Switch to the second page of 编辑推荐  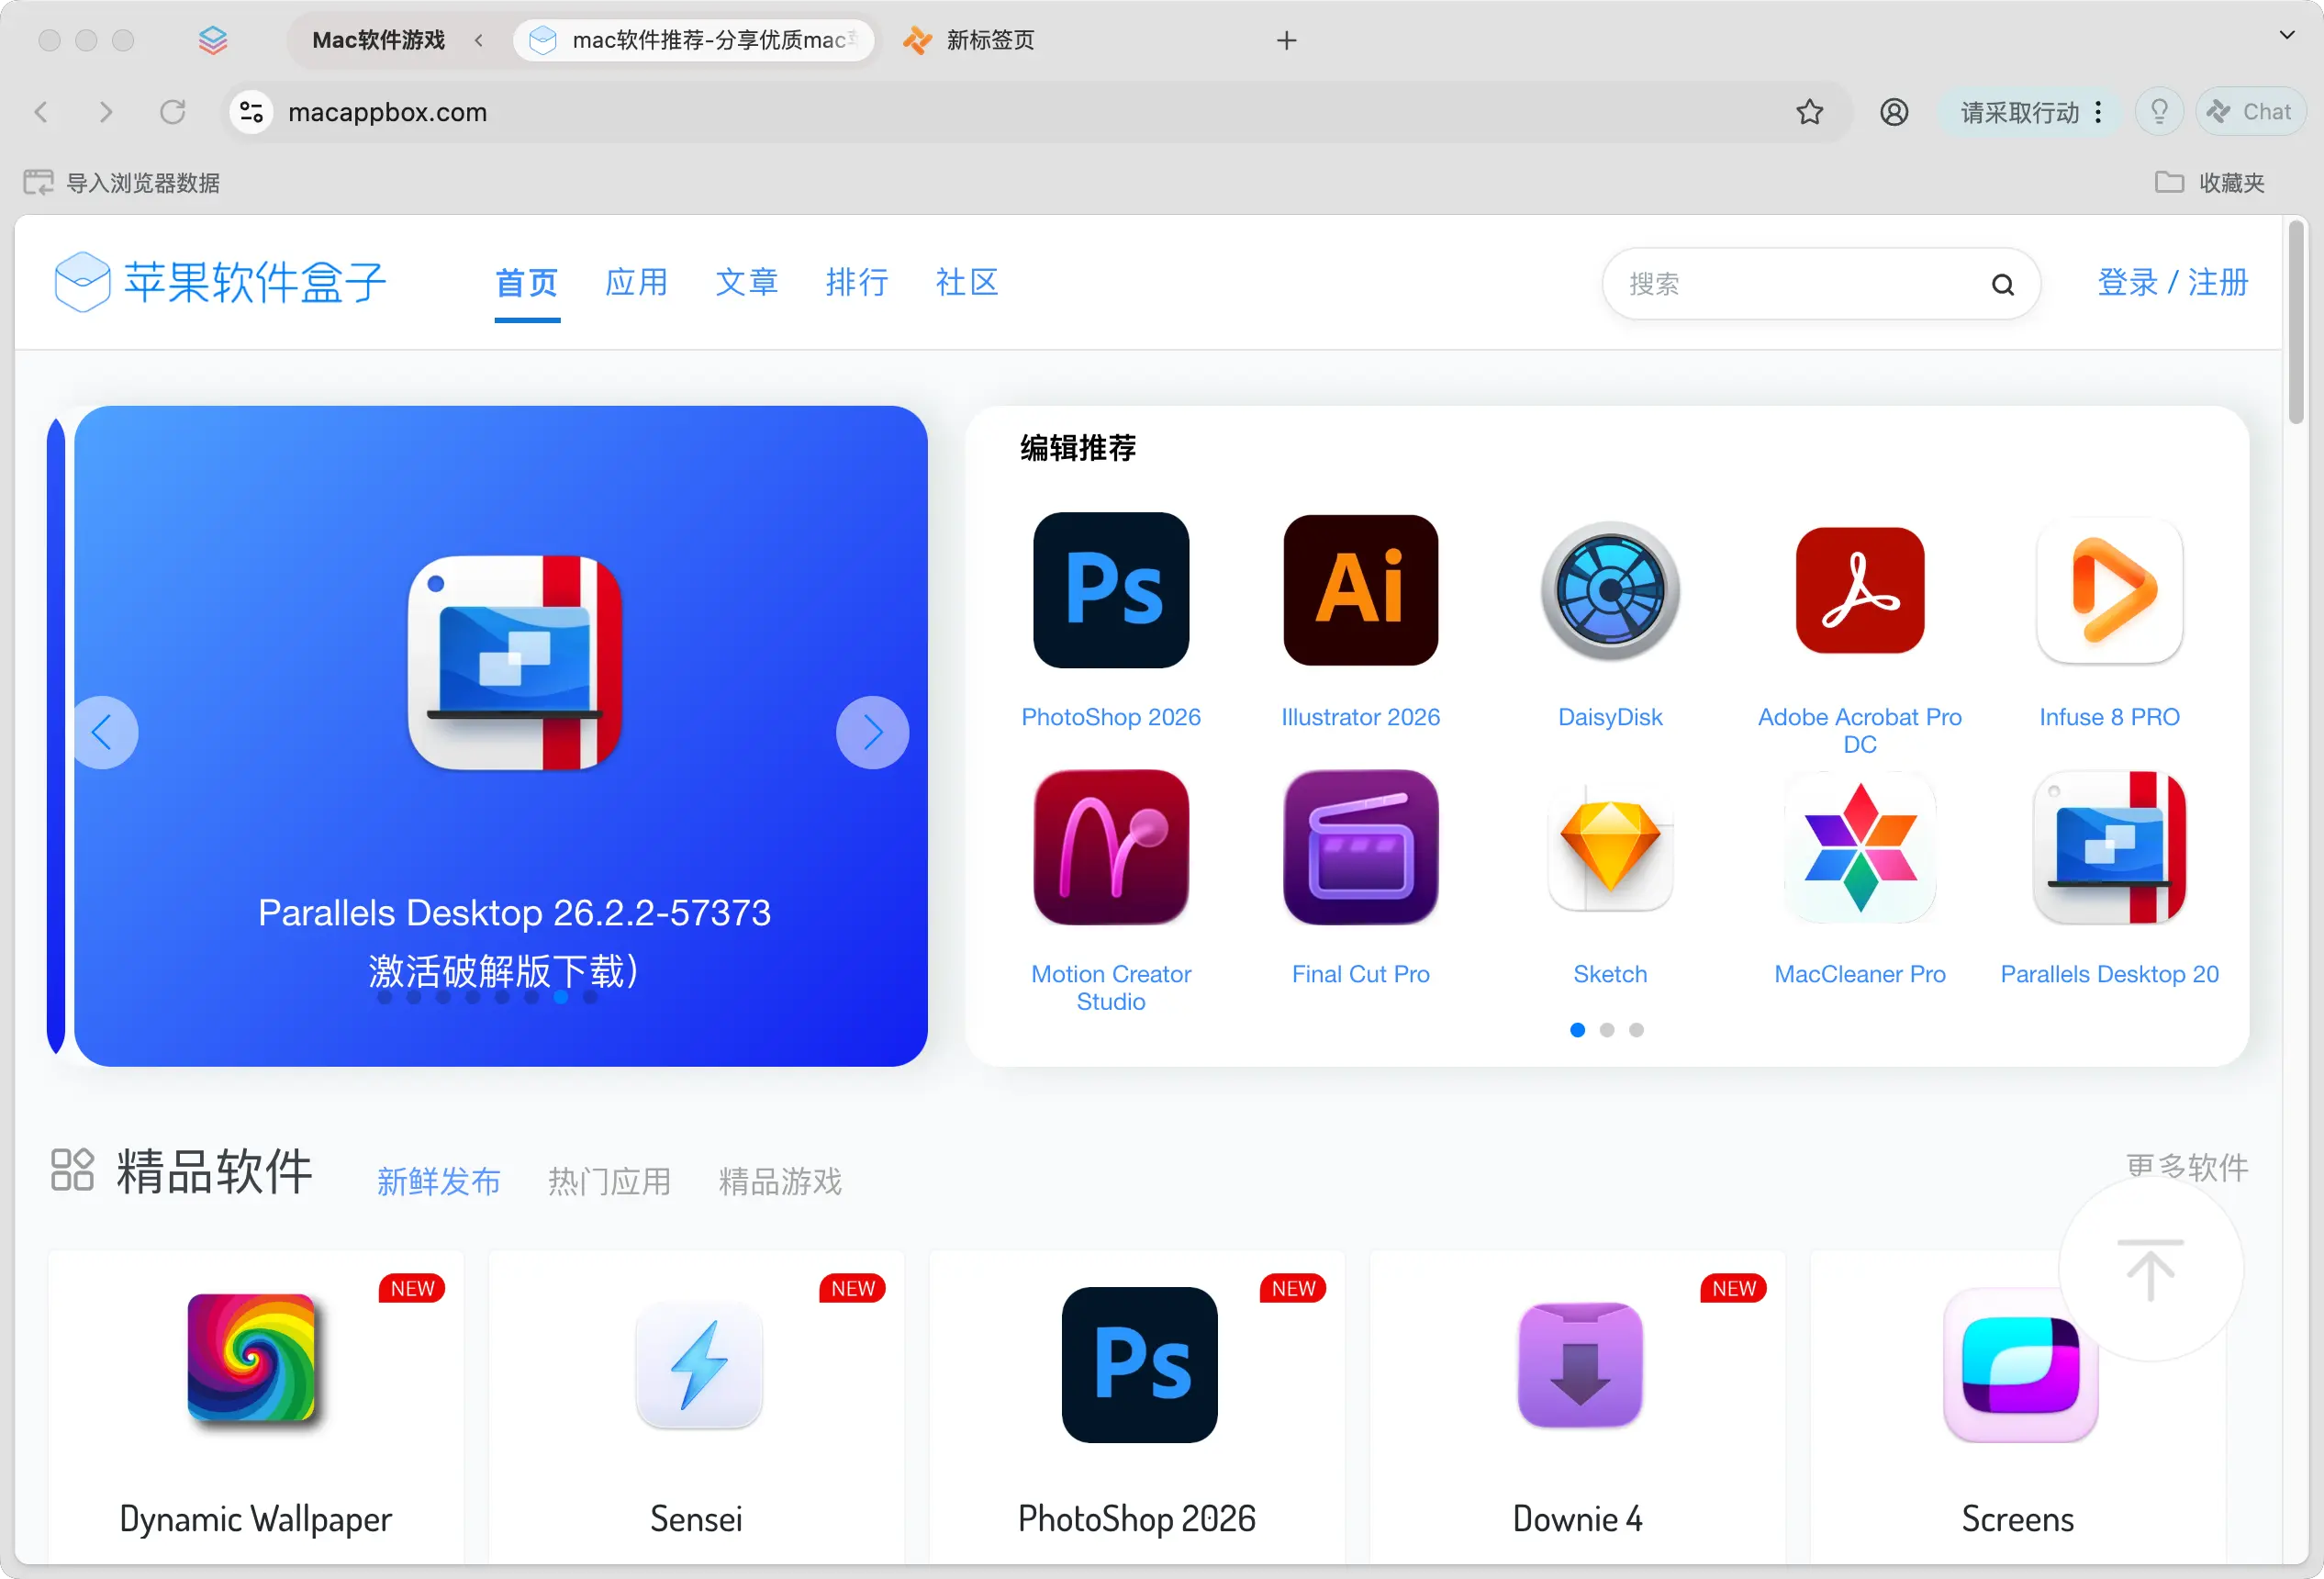pos(1606,1030)
